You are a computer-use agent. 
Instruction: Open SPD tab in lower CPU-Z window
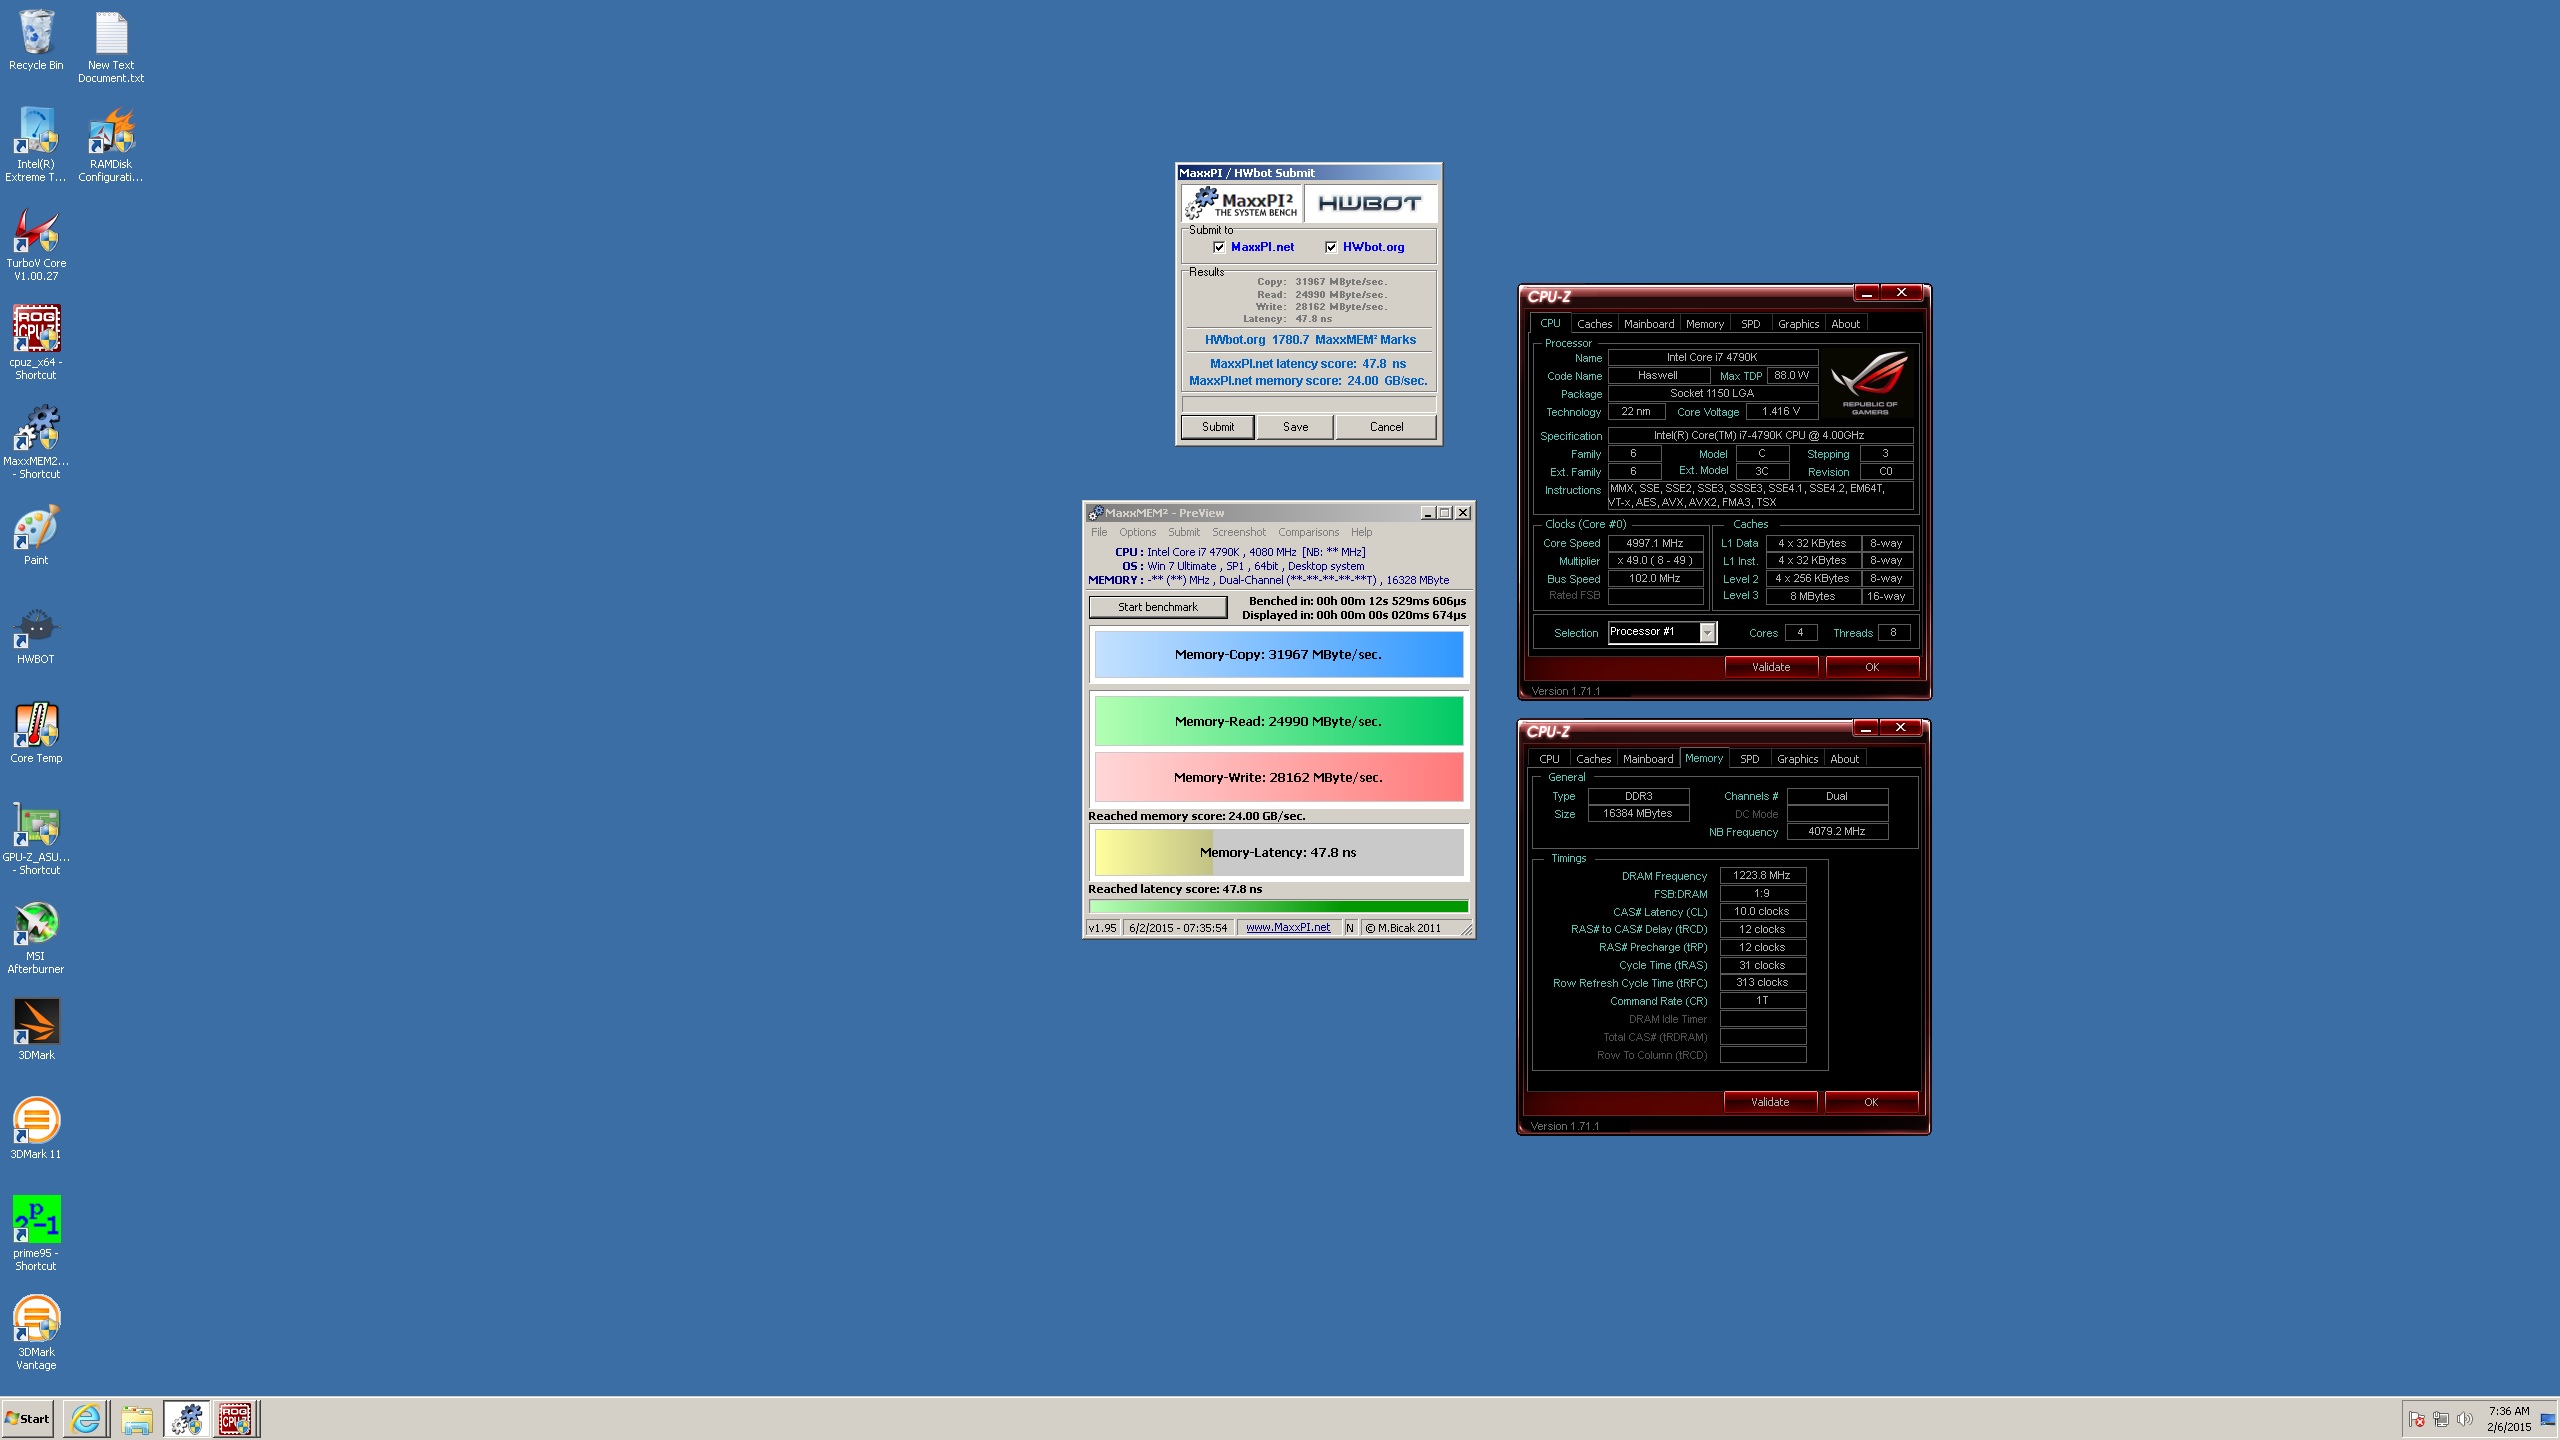1749,759
